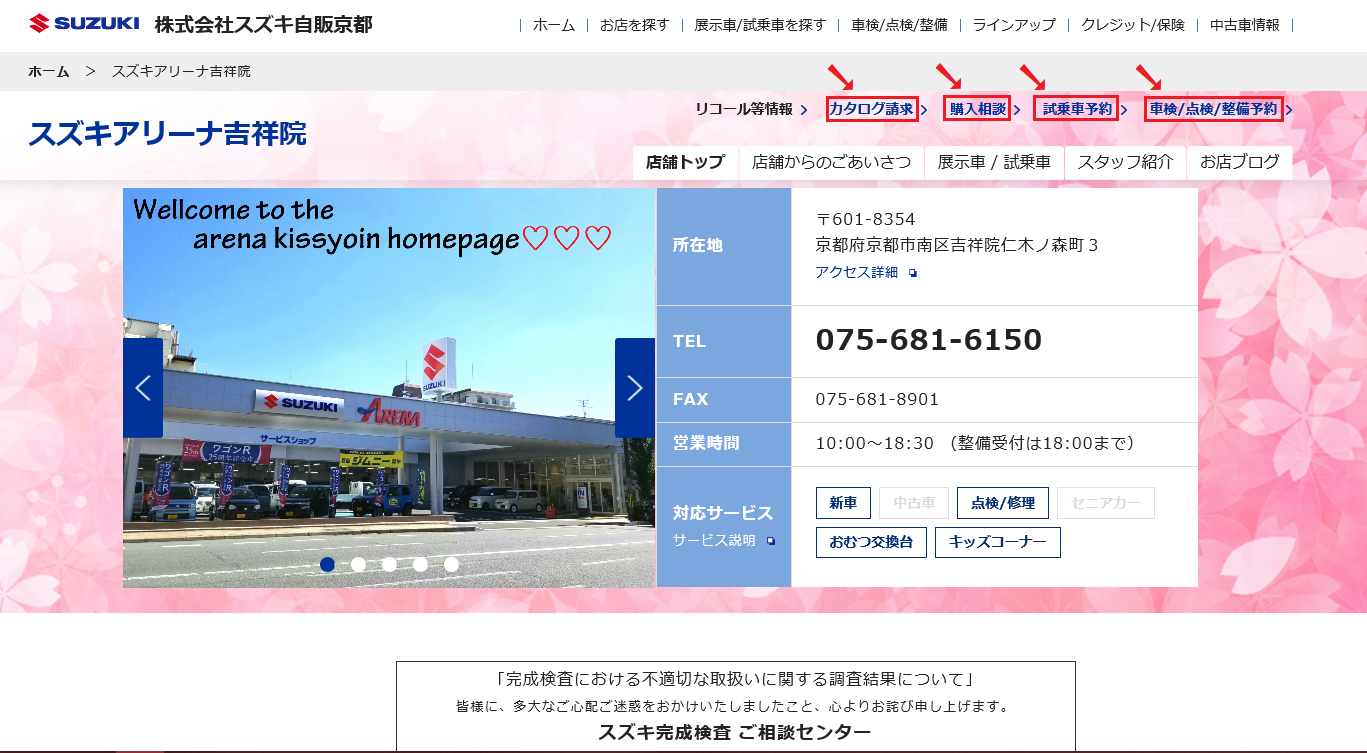
Task: Click the 新車 service tag
Action: [x=843, y=503]
